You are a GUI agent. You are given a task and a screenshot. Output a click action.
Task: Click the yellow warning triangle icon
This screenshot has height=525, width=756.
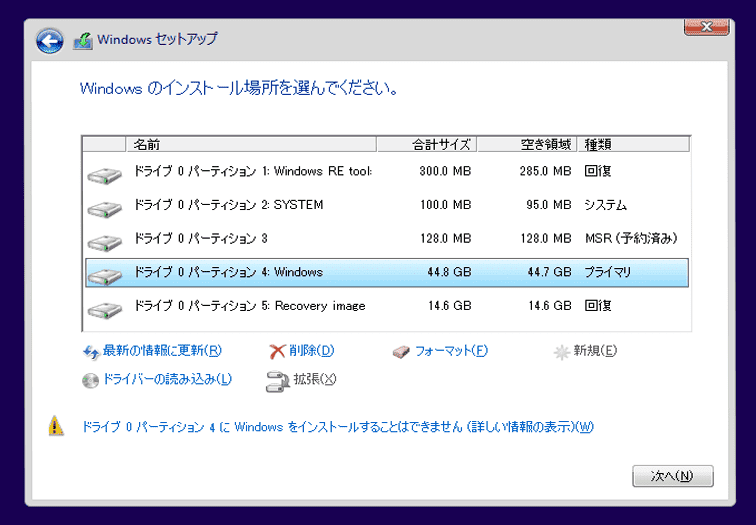coord(56,426)
